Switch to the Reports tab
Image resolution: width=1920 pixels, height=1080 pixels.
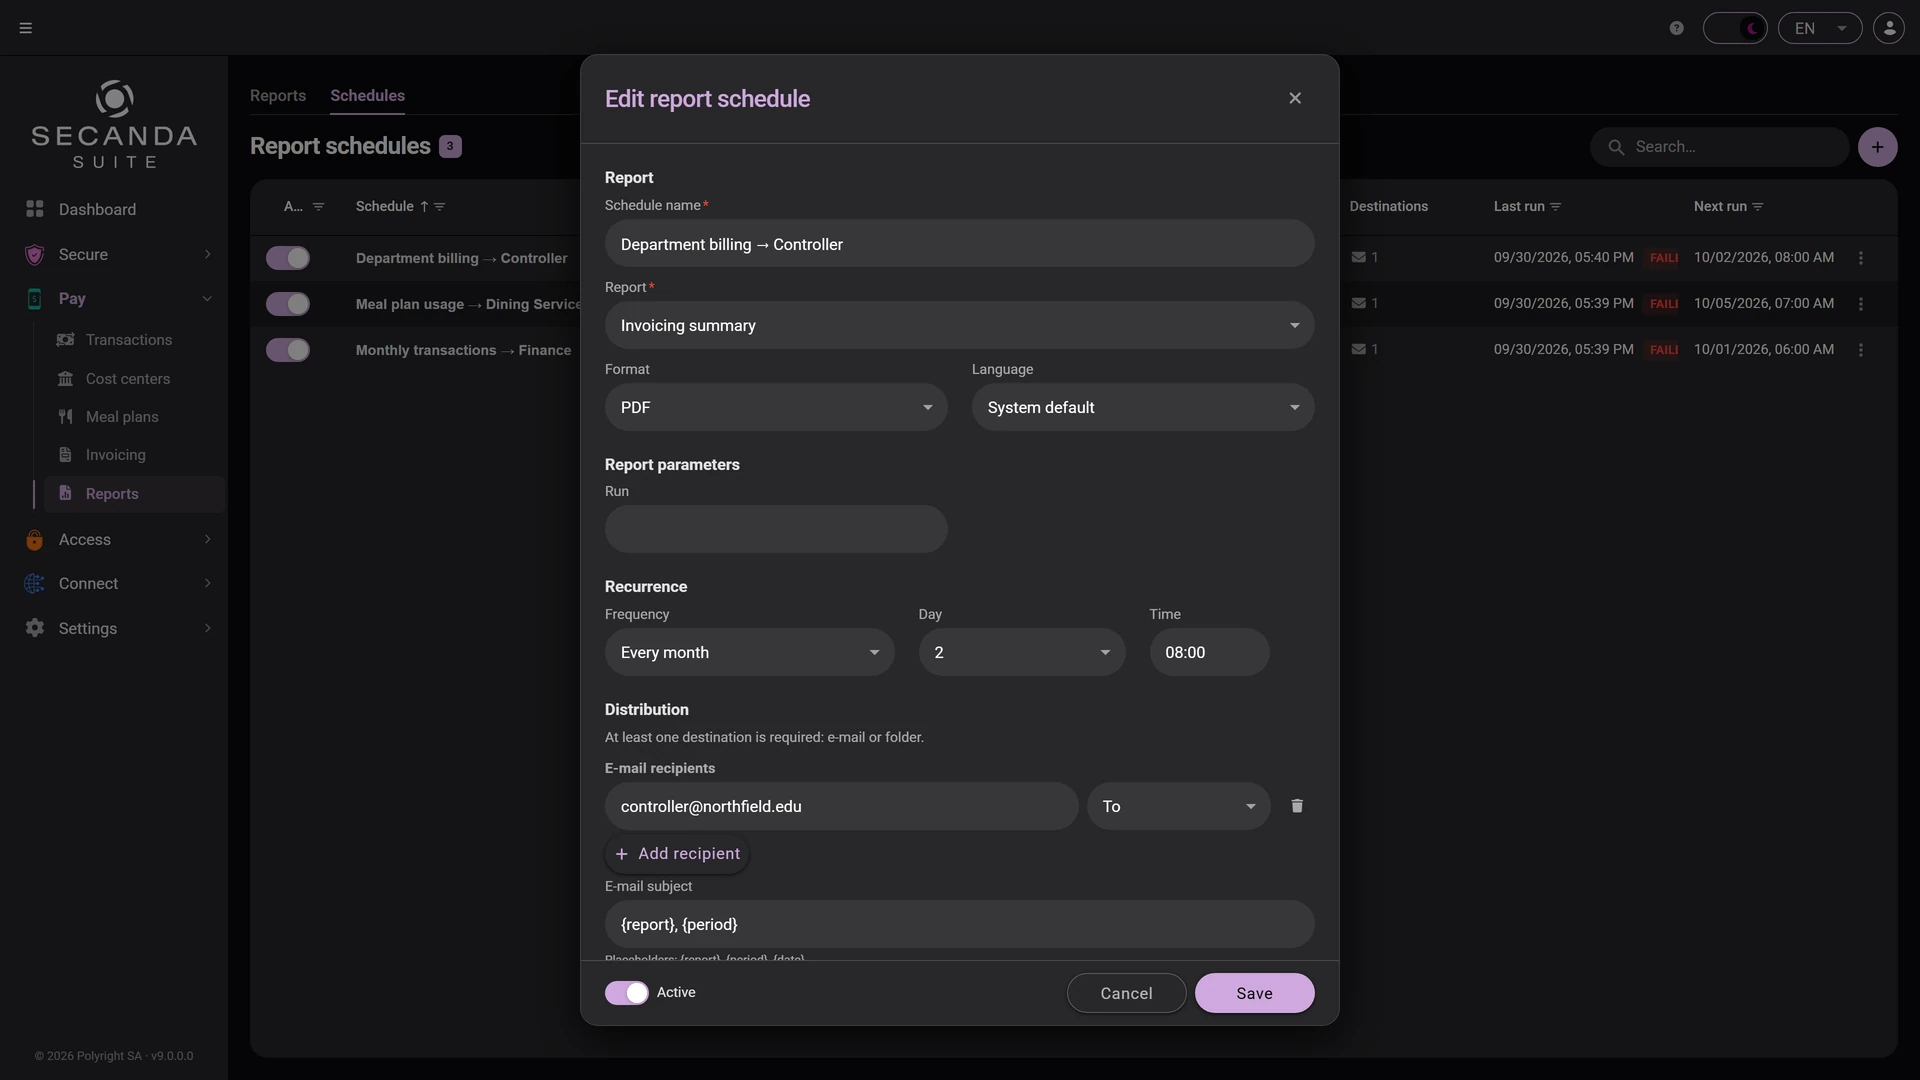click(x=278, y=96)
